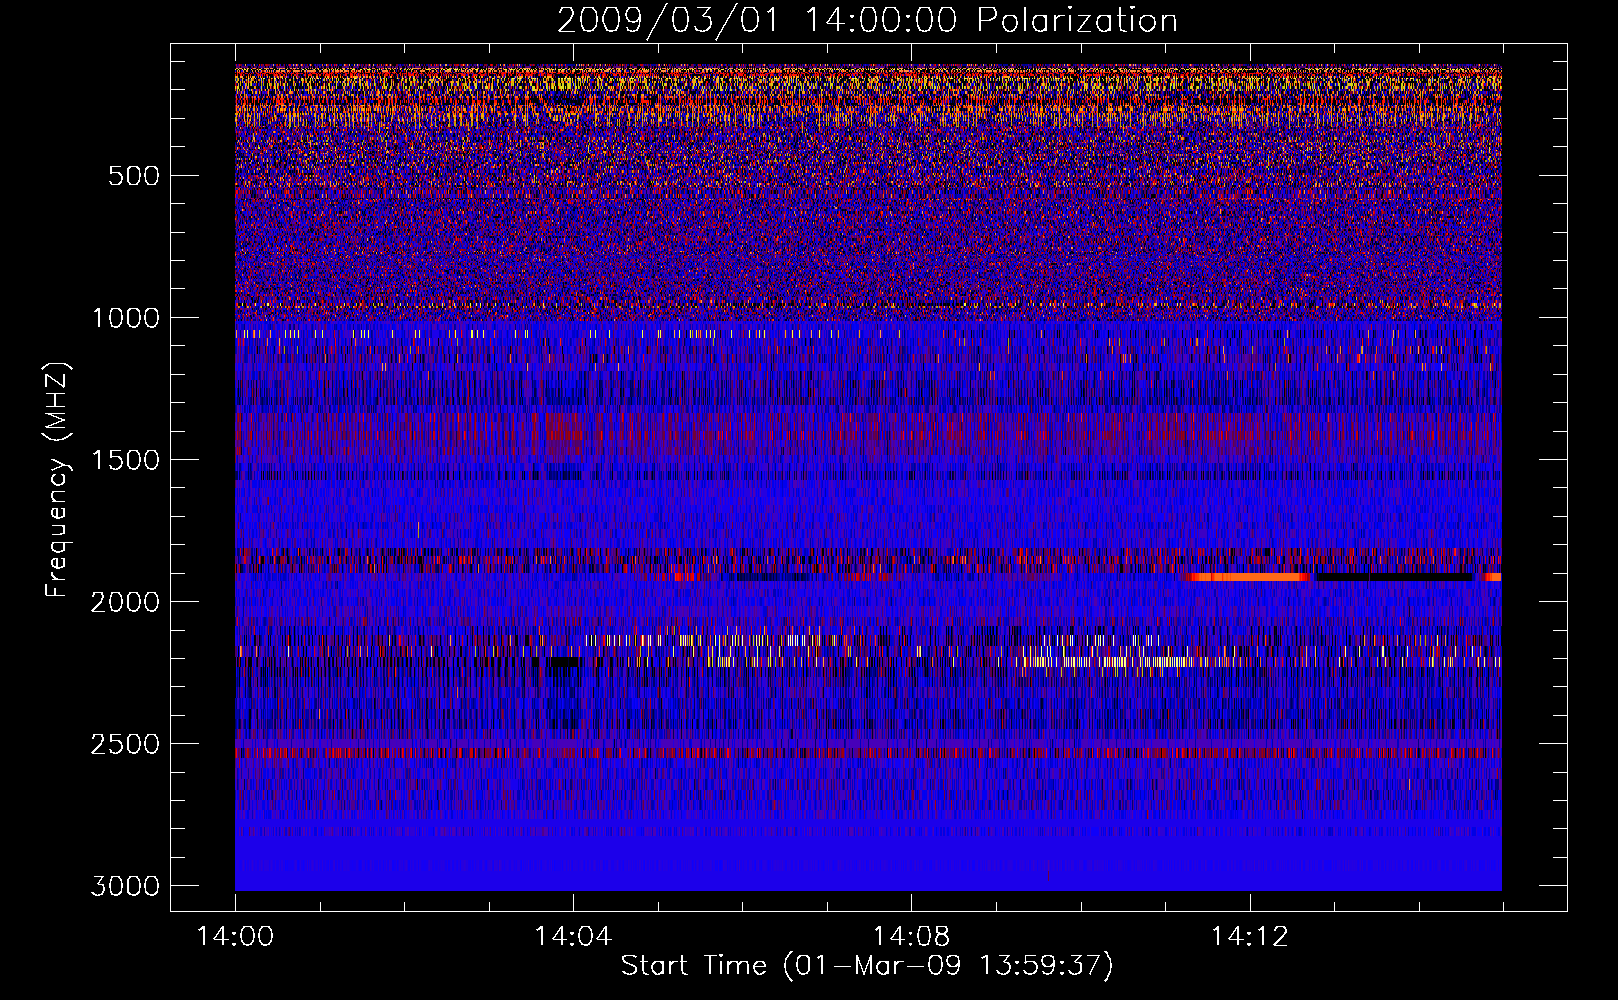Click the 14:08 time tick label
The height and width of the screenshot is (1000, 1618).
911,937
